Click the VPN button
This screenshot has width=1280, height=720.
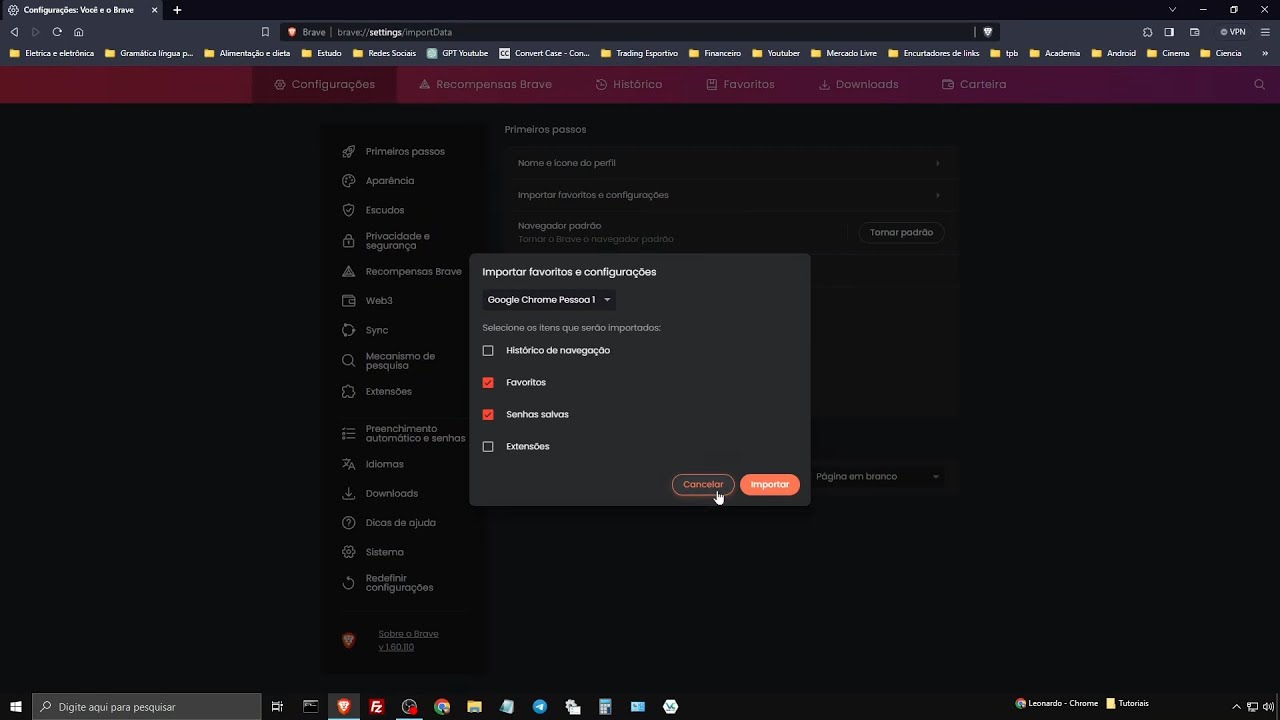coord(1233,32)
